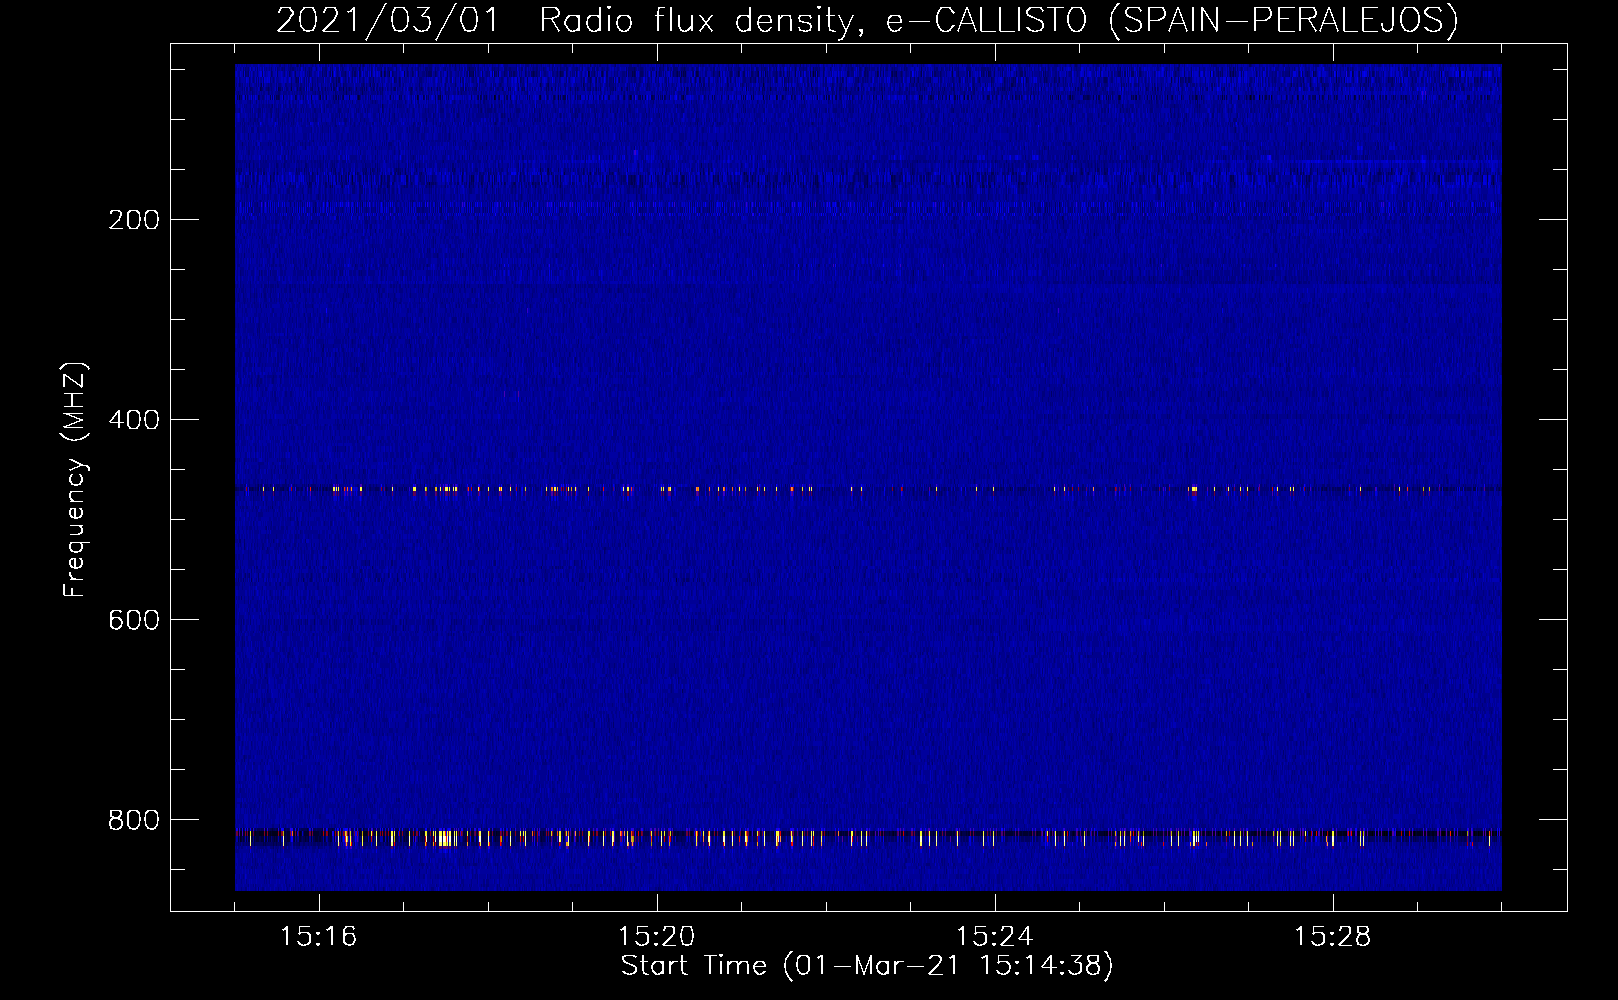
Task: Click the 200 frequency tick label
Action: (x=134, y=220)
